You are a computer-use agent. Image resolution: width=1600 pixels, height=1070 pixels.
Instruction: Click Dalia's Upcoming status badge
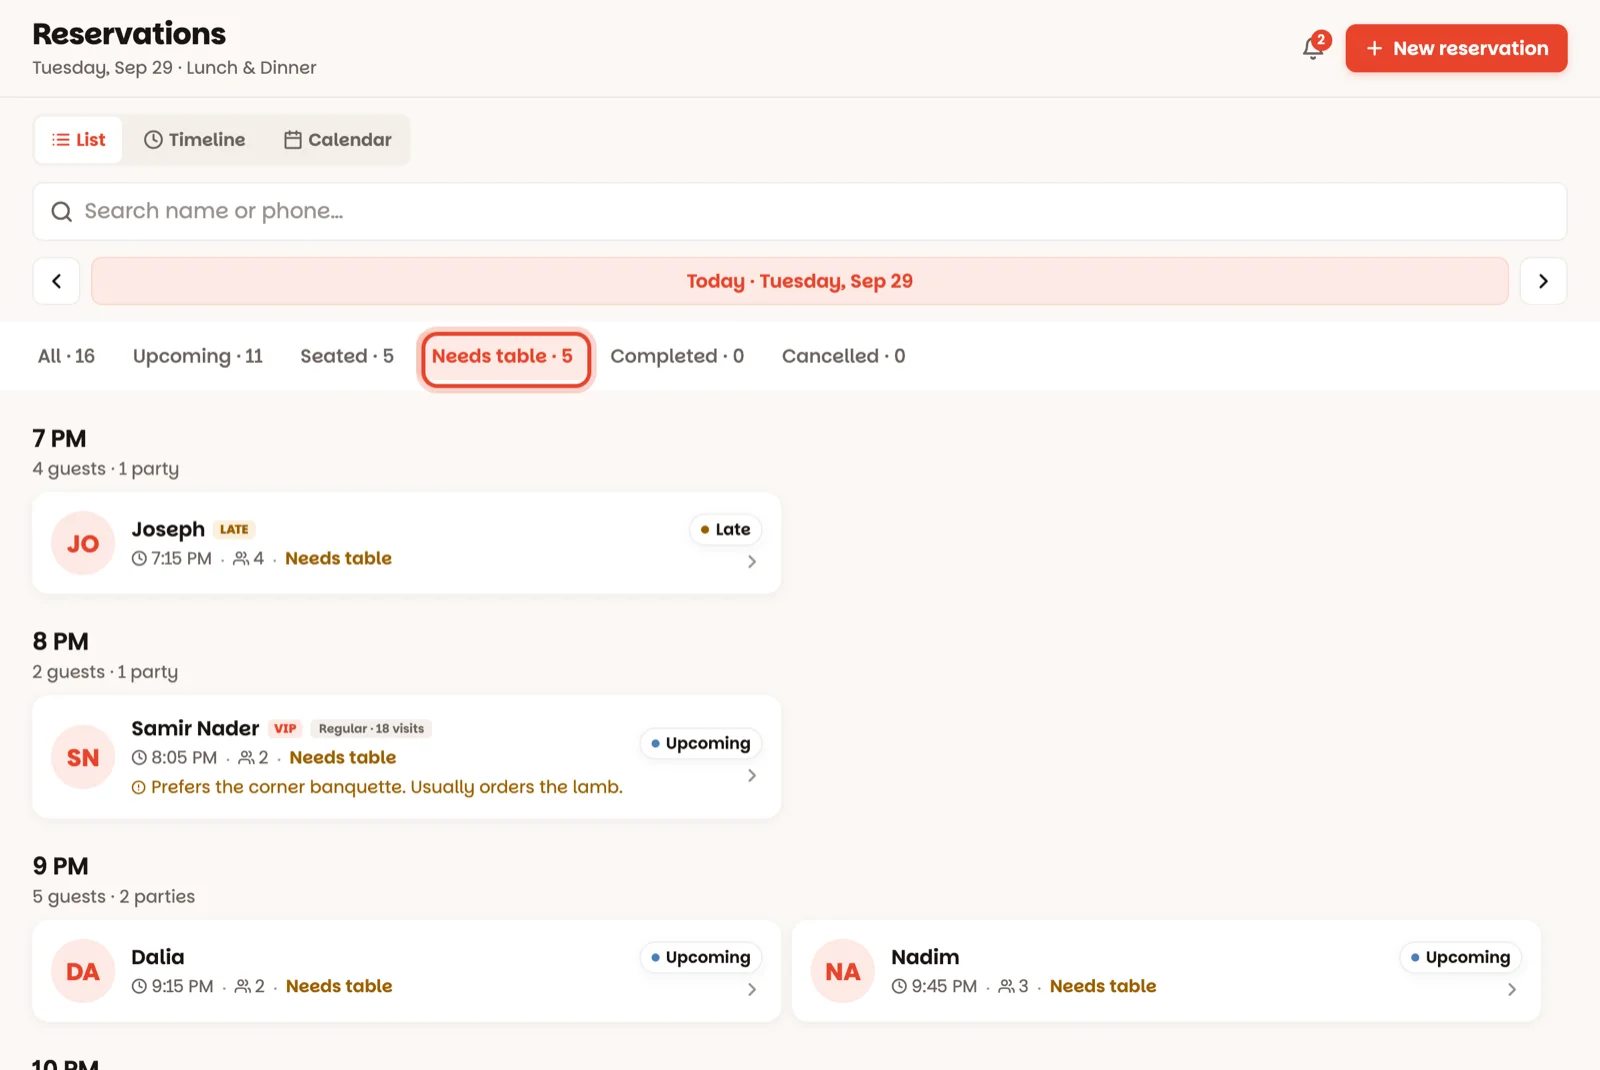click(701, 958)
